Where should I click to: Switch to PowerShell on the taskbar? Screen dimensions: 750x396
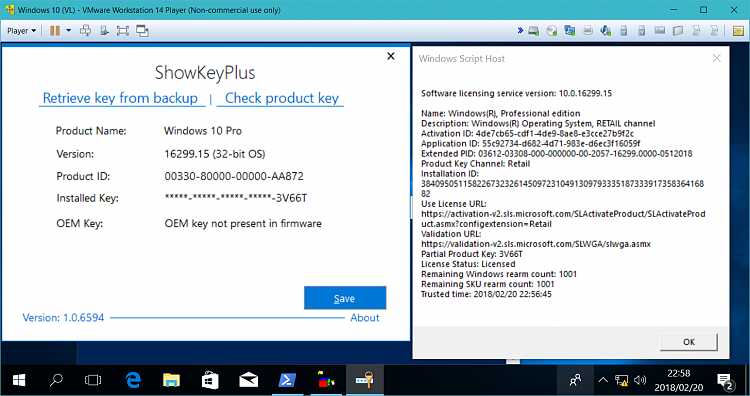(x=287, y=380)
